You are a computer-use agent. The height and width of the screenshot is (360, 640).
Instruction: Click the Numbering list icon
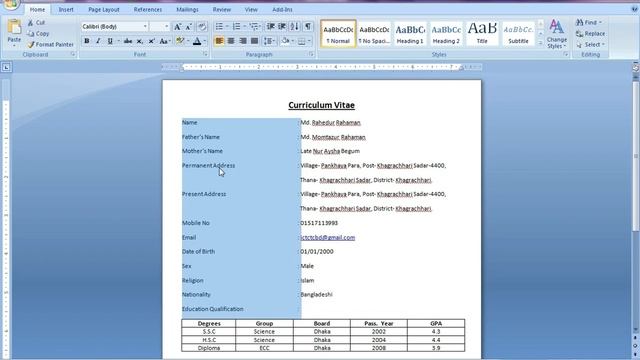pyautogui.click(x=236, y=27)
